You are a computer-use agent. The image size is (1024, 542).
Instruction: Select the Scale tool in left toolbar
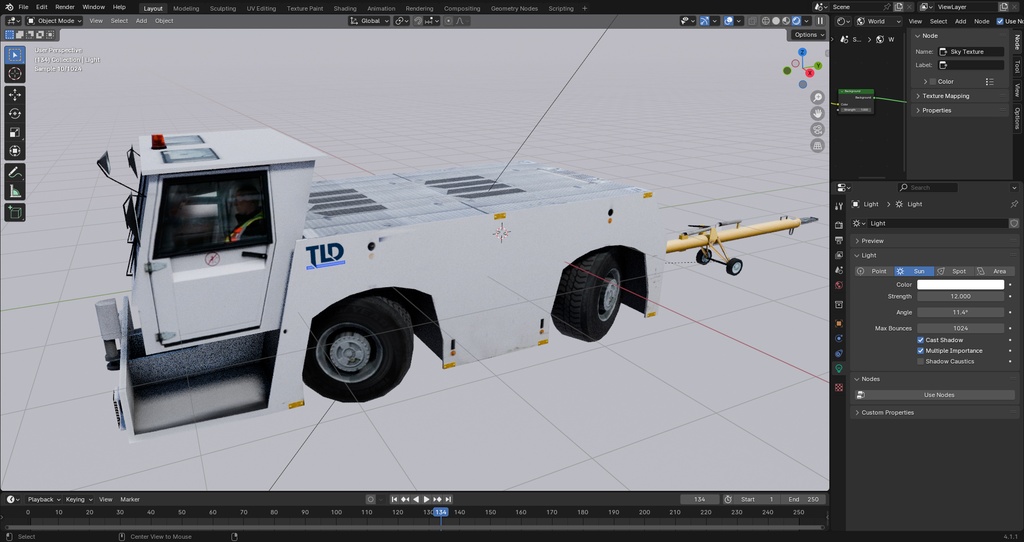[15, 132]
